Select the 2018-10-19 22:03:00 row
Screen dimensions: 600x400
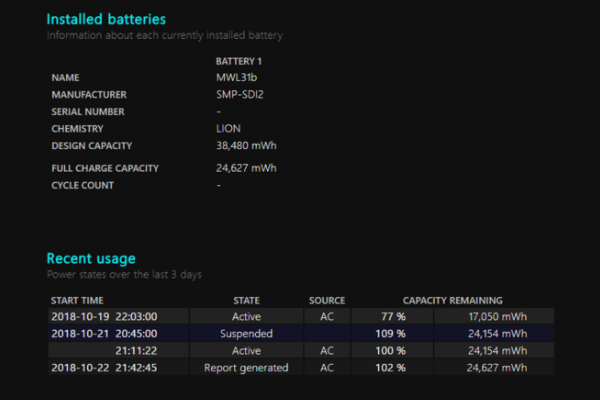301,317
